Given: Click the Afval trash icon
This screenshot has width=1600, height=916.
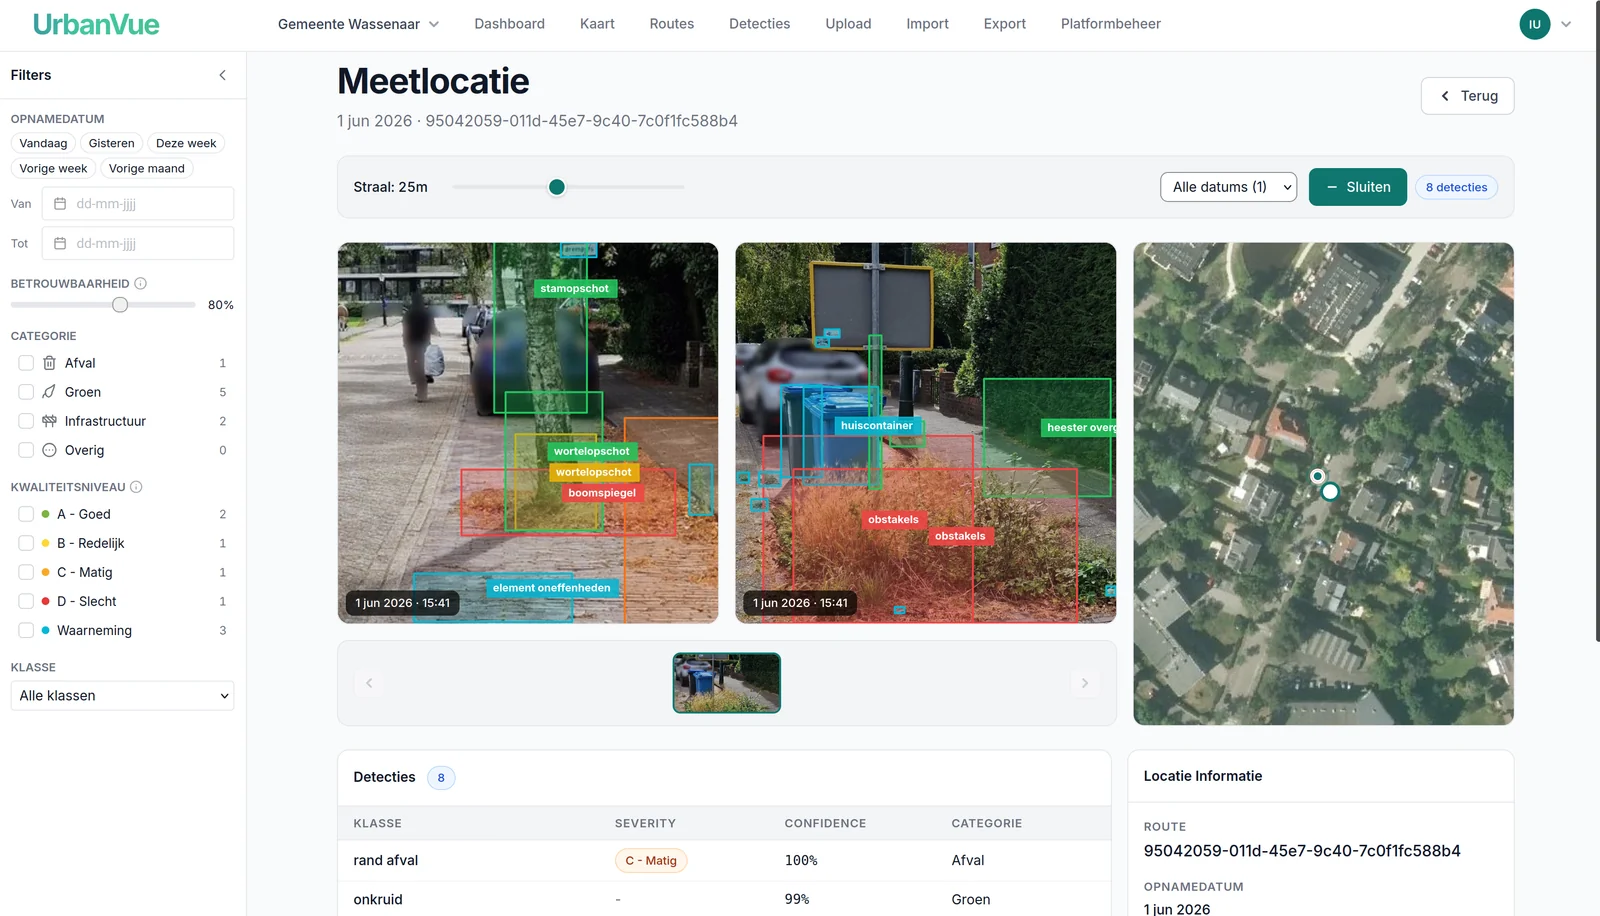Looking at the screenshot, I should (x=49, y=363).
